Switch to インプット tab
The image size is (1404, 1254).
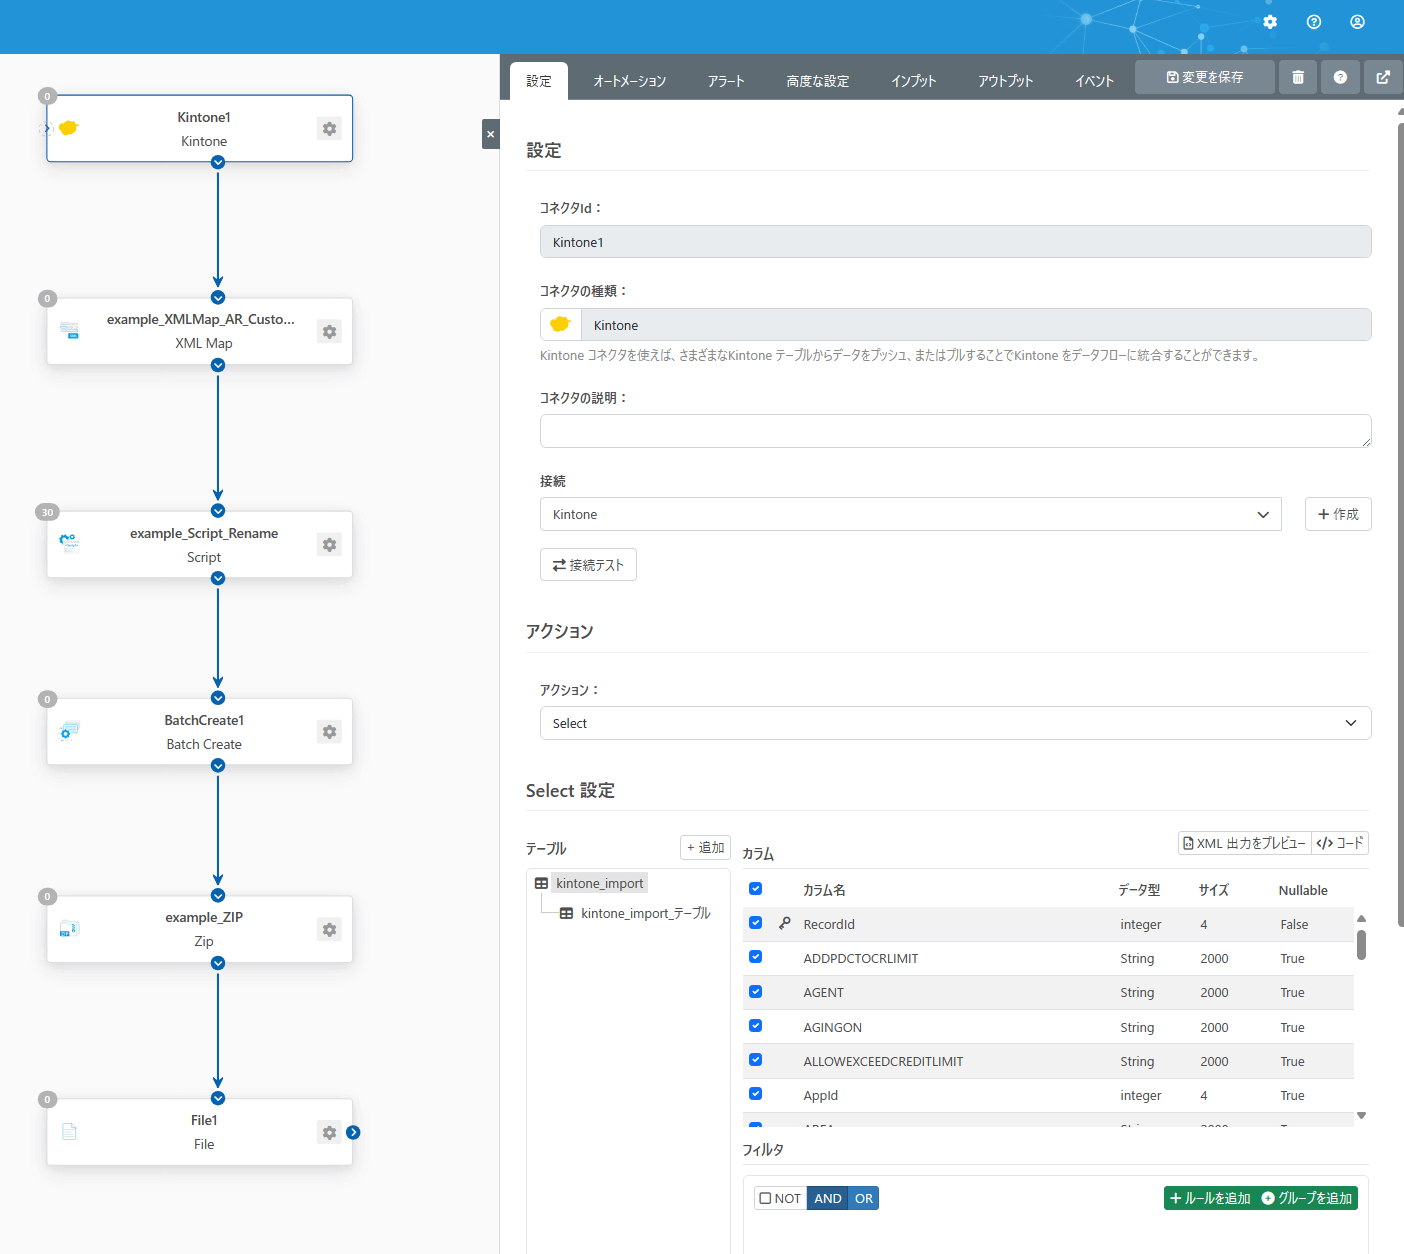click(x=914, y=81)
